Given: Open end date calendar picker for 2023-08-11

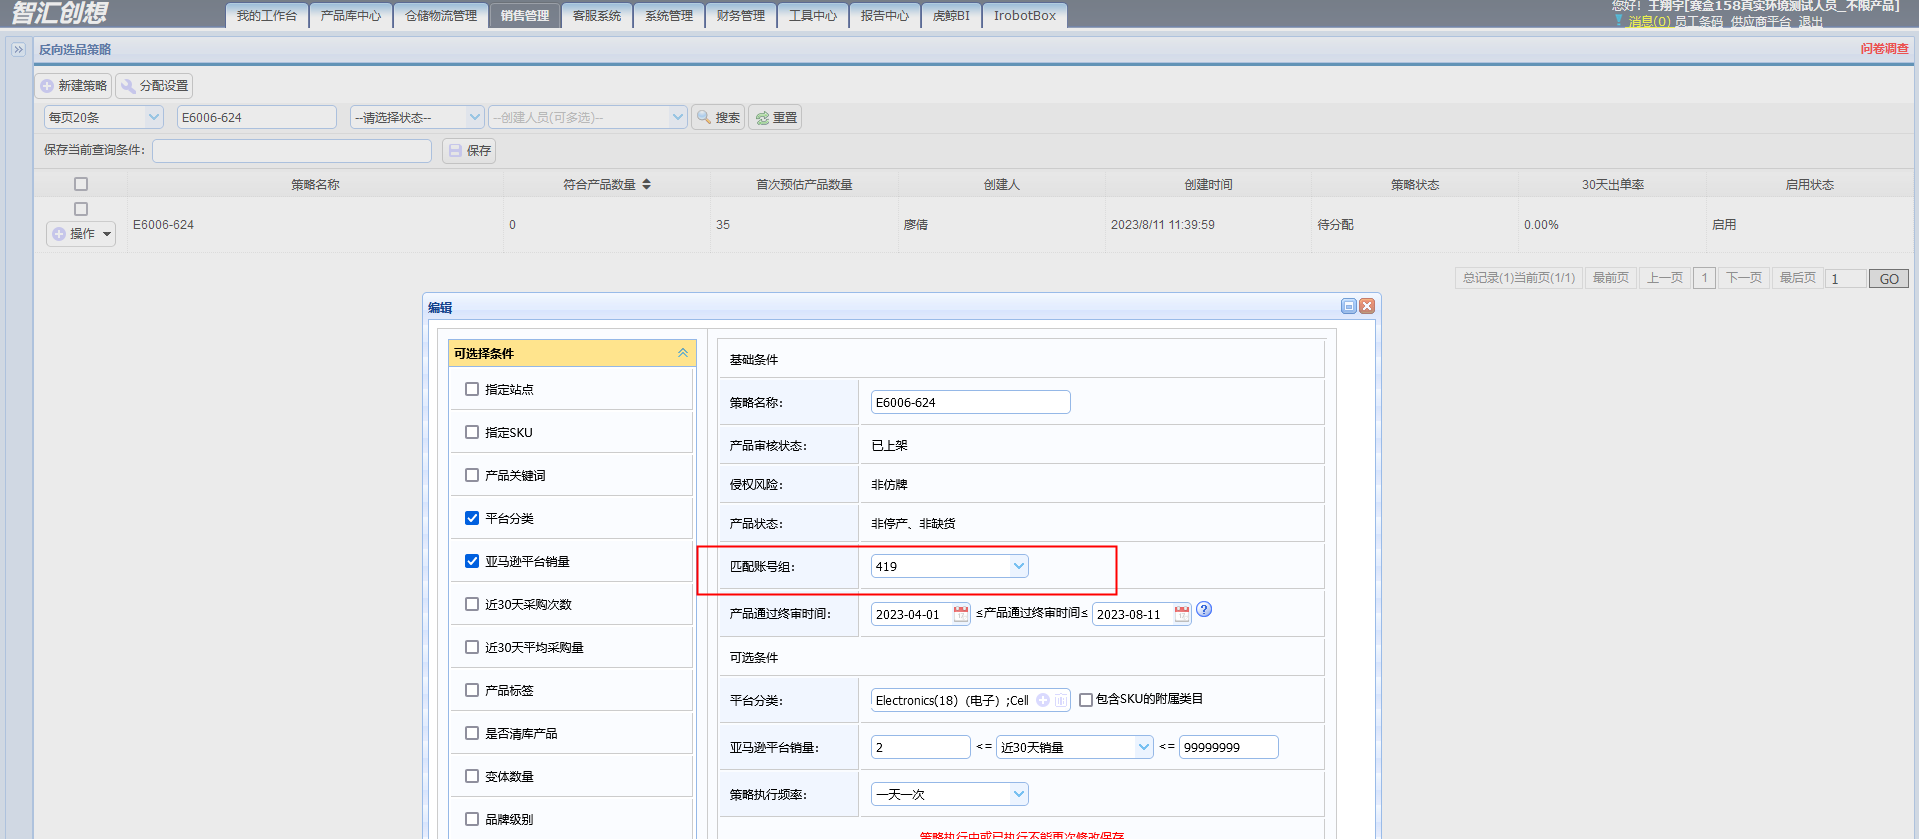Looking at the screenshot, I should (x=1181, y=614).
